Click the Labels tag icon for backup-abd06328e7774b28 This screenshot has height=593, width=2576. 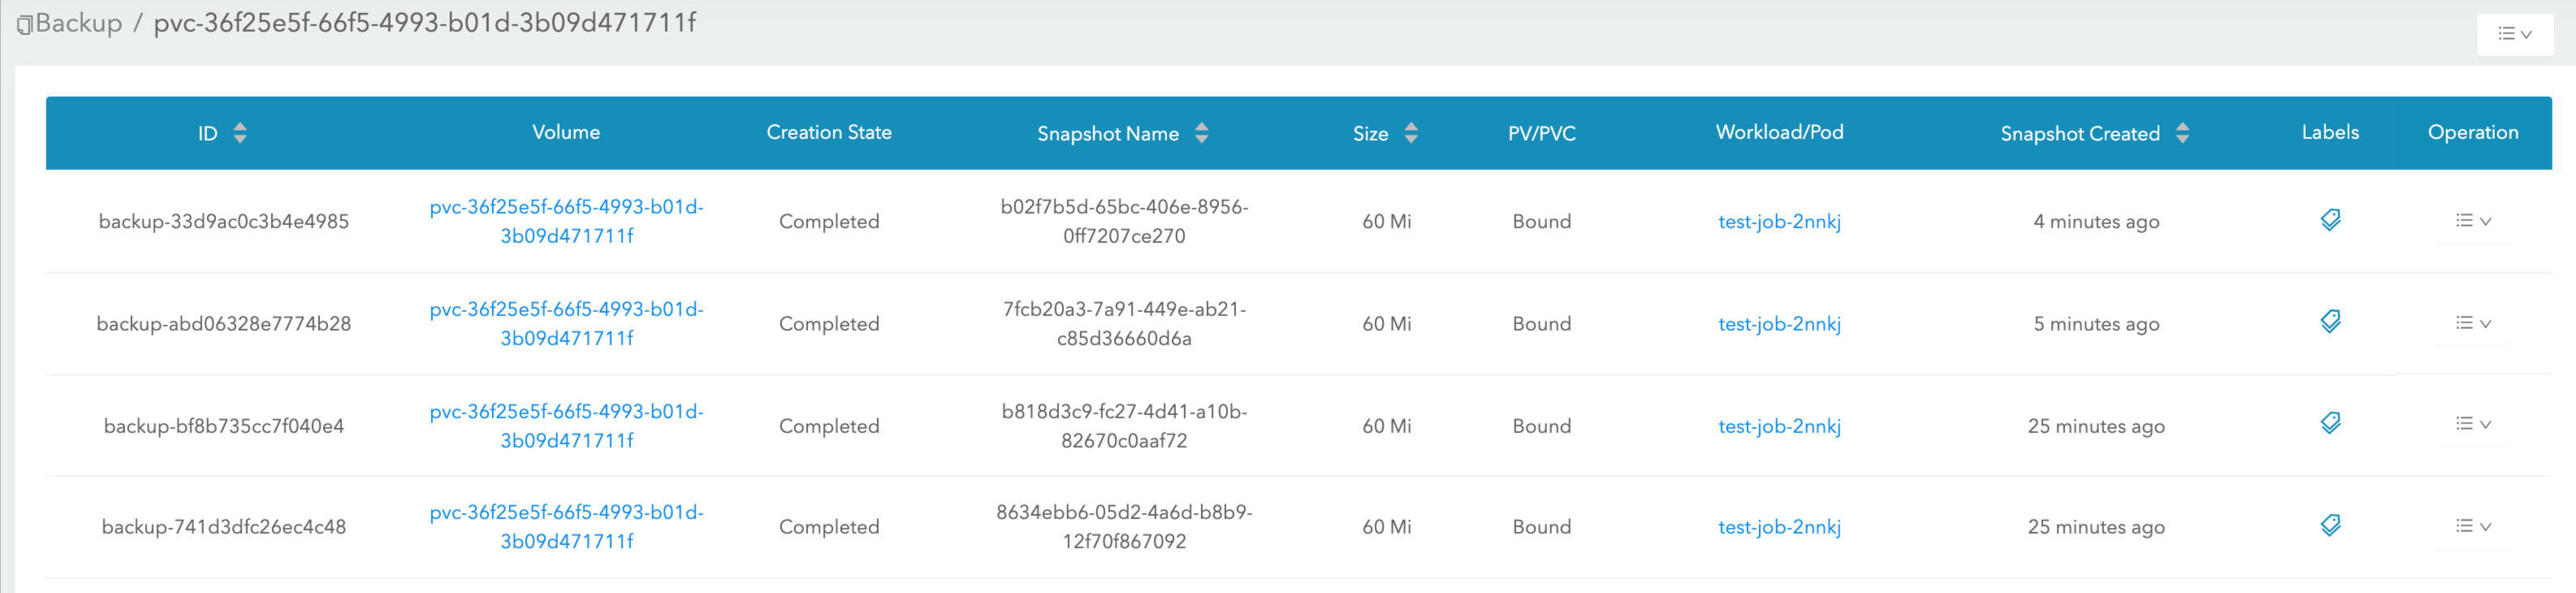[x=2330, y=321]
